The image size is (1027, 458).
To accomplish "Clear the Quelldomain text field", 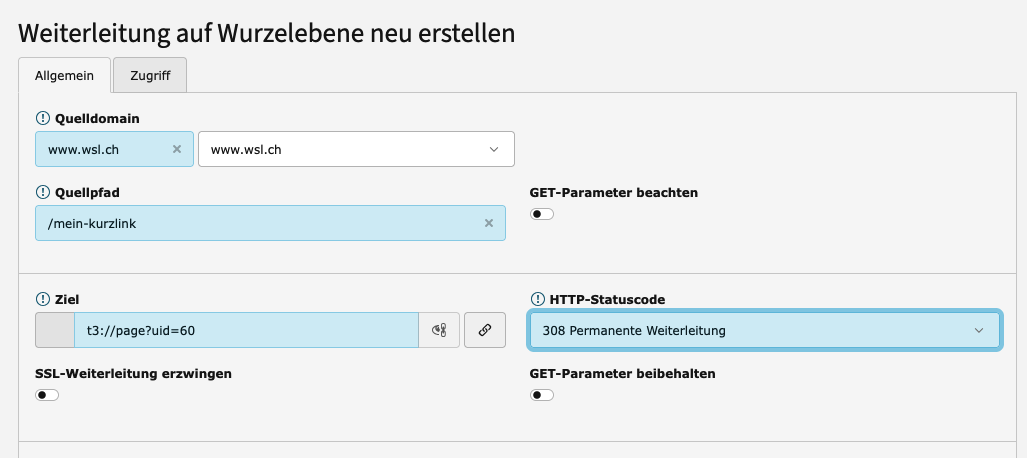I will pyautogui.click(x=177, y=149).
